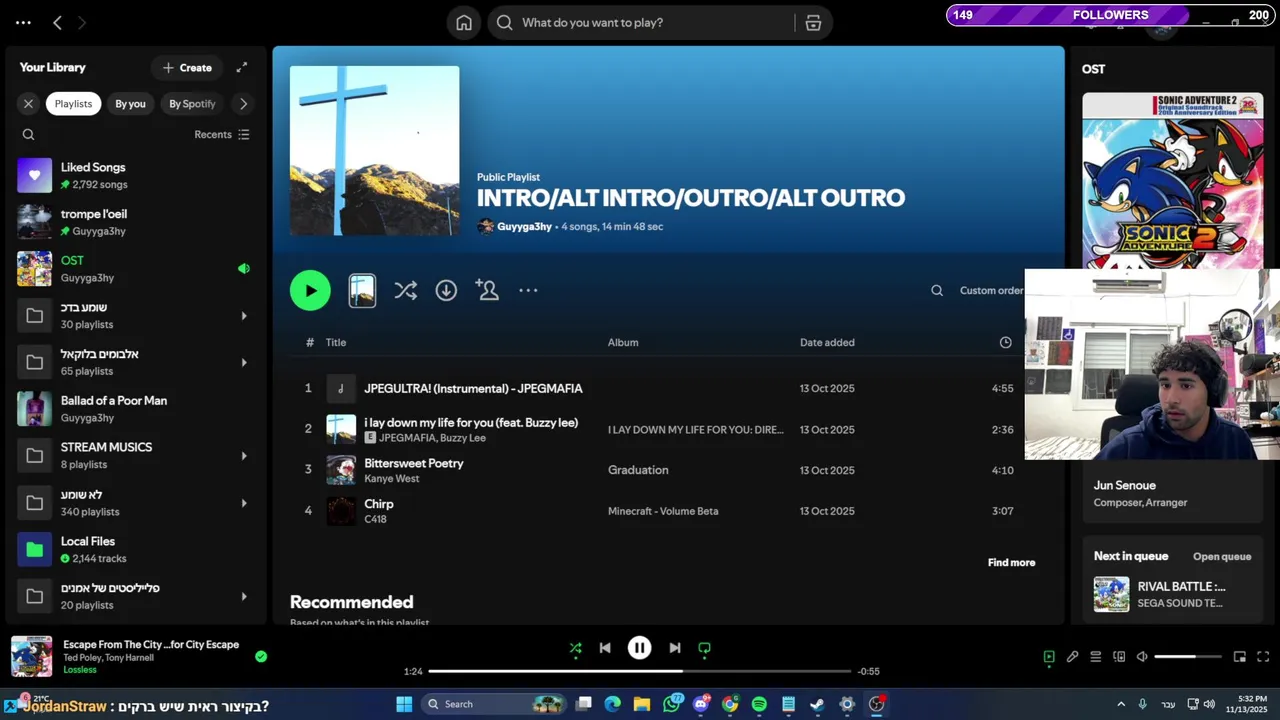Search within Your Library
This screenshot has height=720, width=1280.
click(x=28, y=135)
